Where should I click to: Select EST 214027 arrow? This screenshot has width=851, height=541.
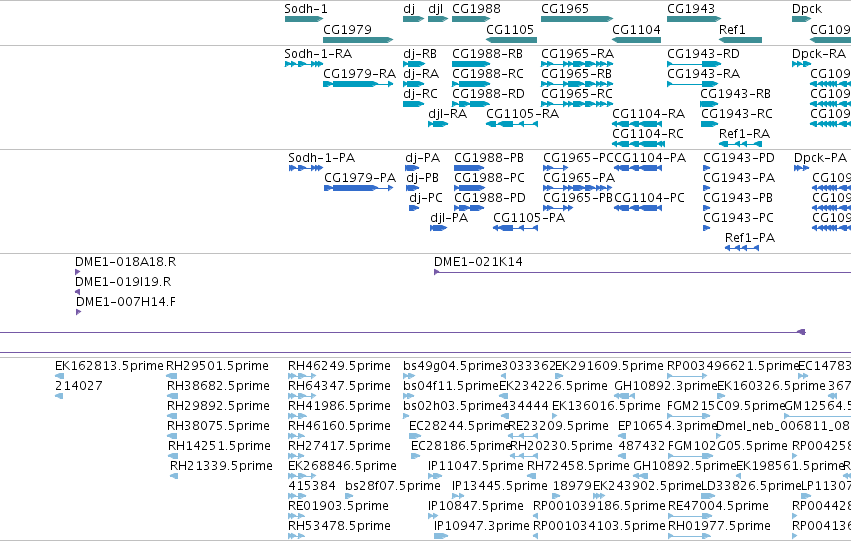click(59, 396)
